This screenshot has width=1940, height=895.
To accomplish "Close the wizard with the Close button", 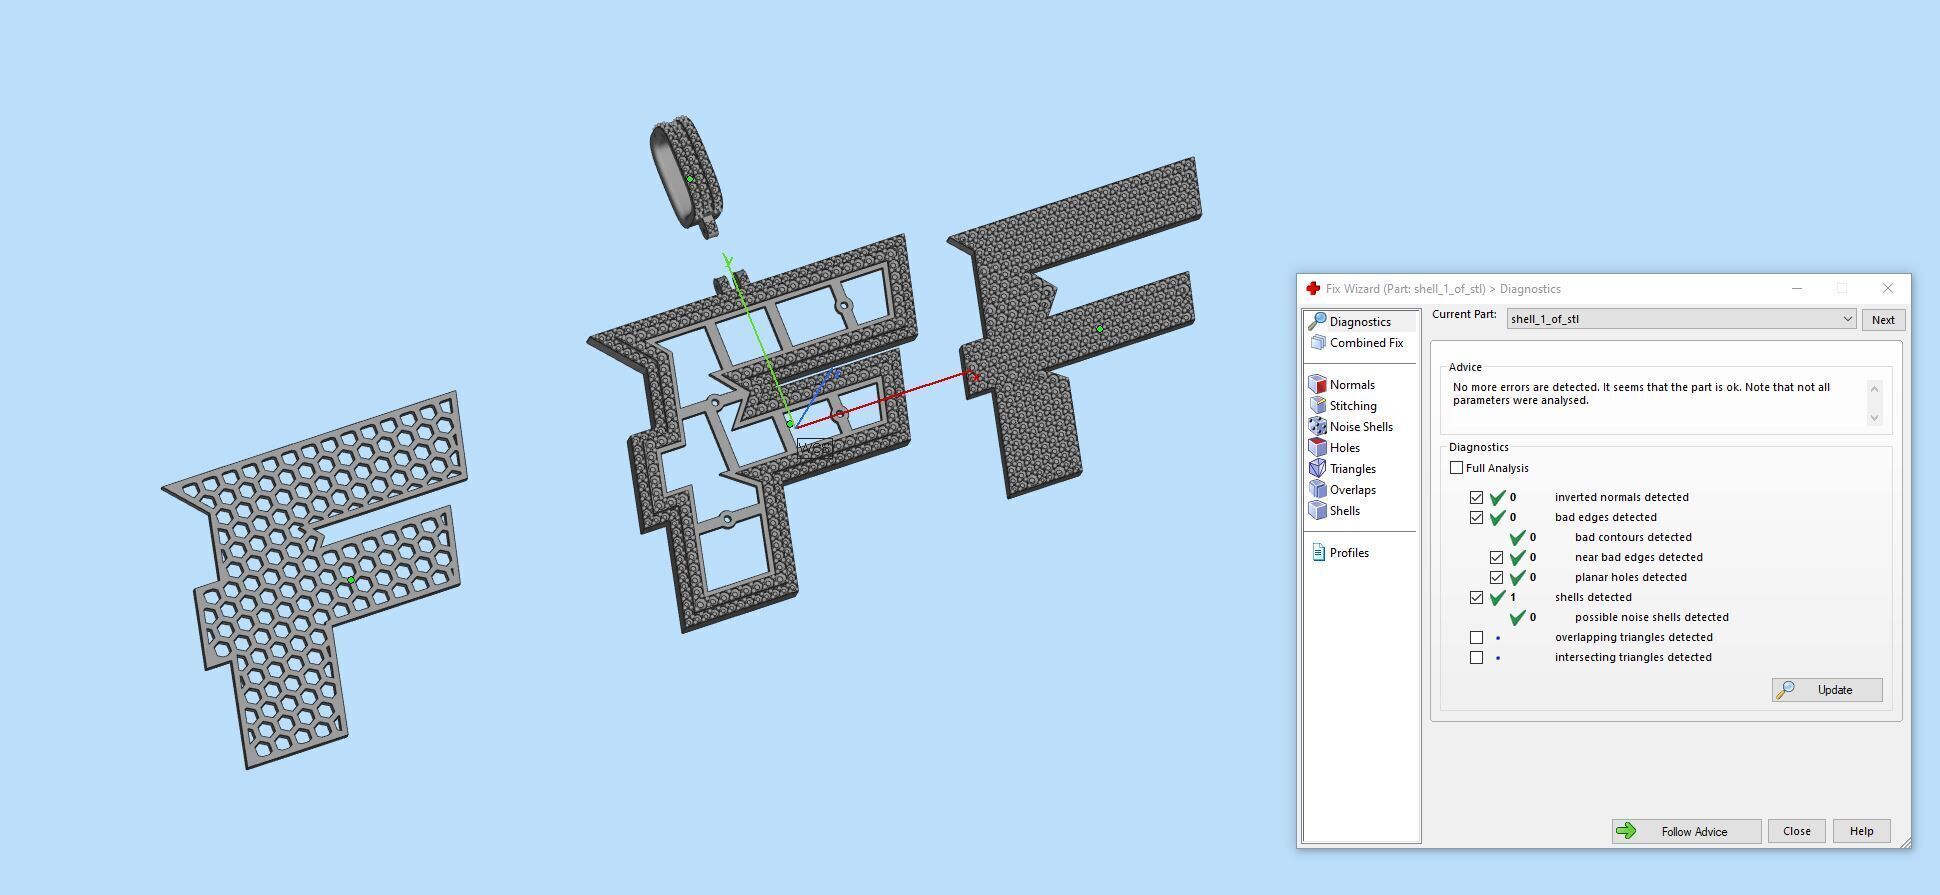I will (1796, 831).
